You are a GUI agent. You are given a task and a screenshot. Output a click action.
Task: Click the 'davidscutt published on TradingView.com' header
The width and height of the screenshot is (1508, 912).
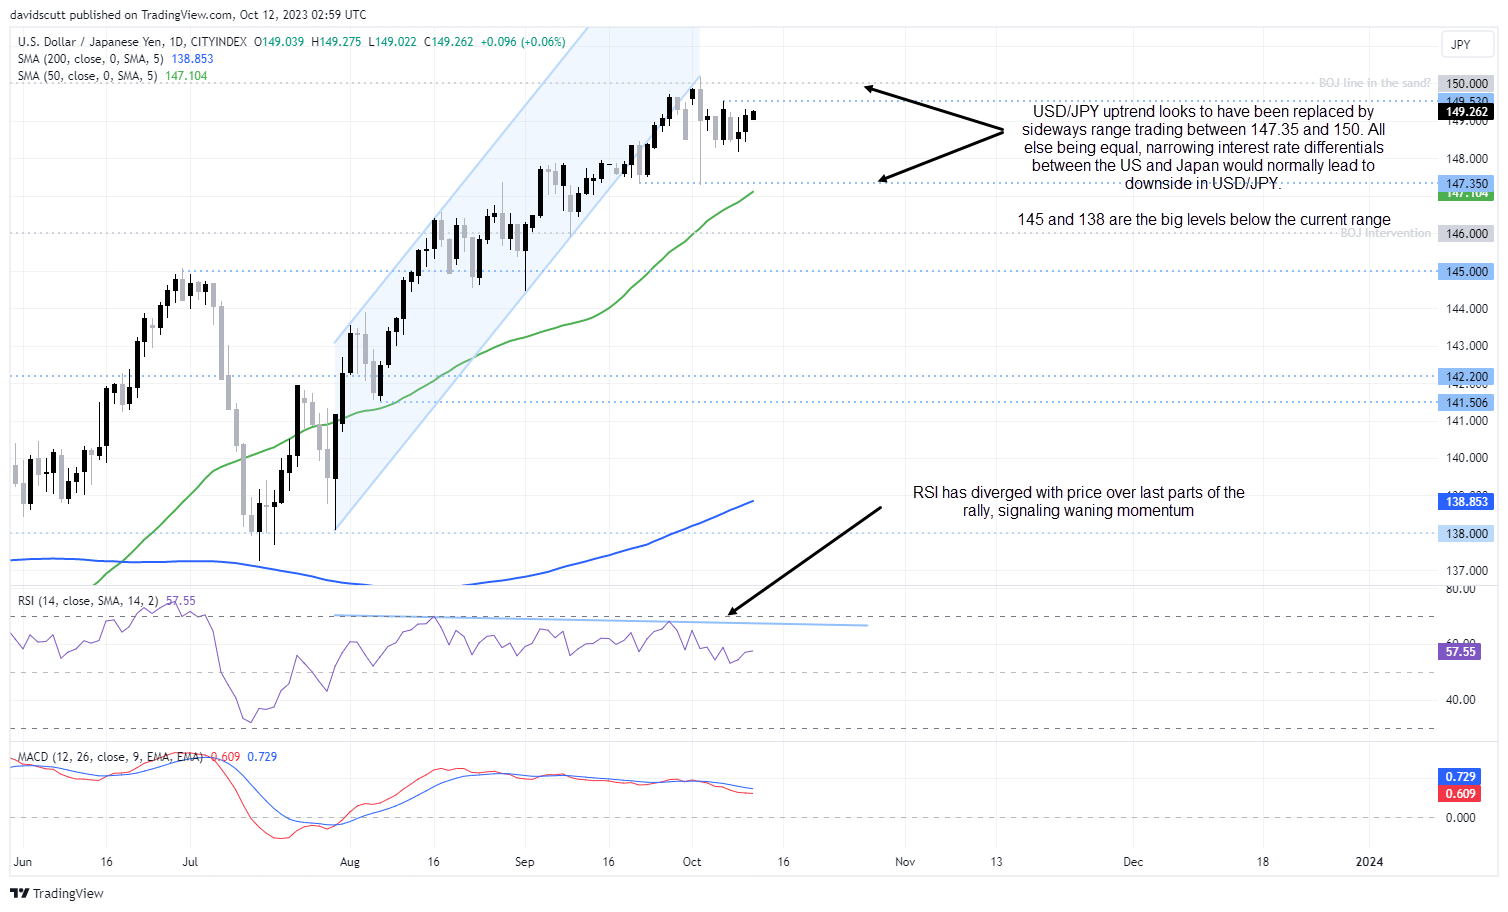[188, 14]
